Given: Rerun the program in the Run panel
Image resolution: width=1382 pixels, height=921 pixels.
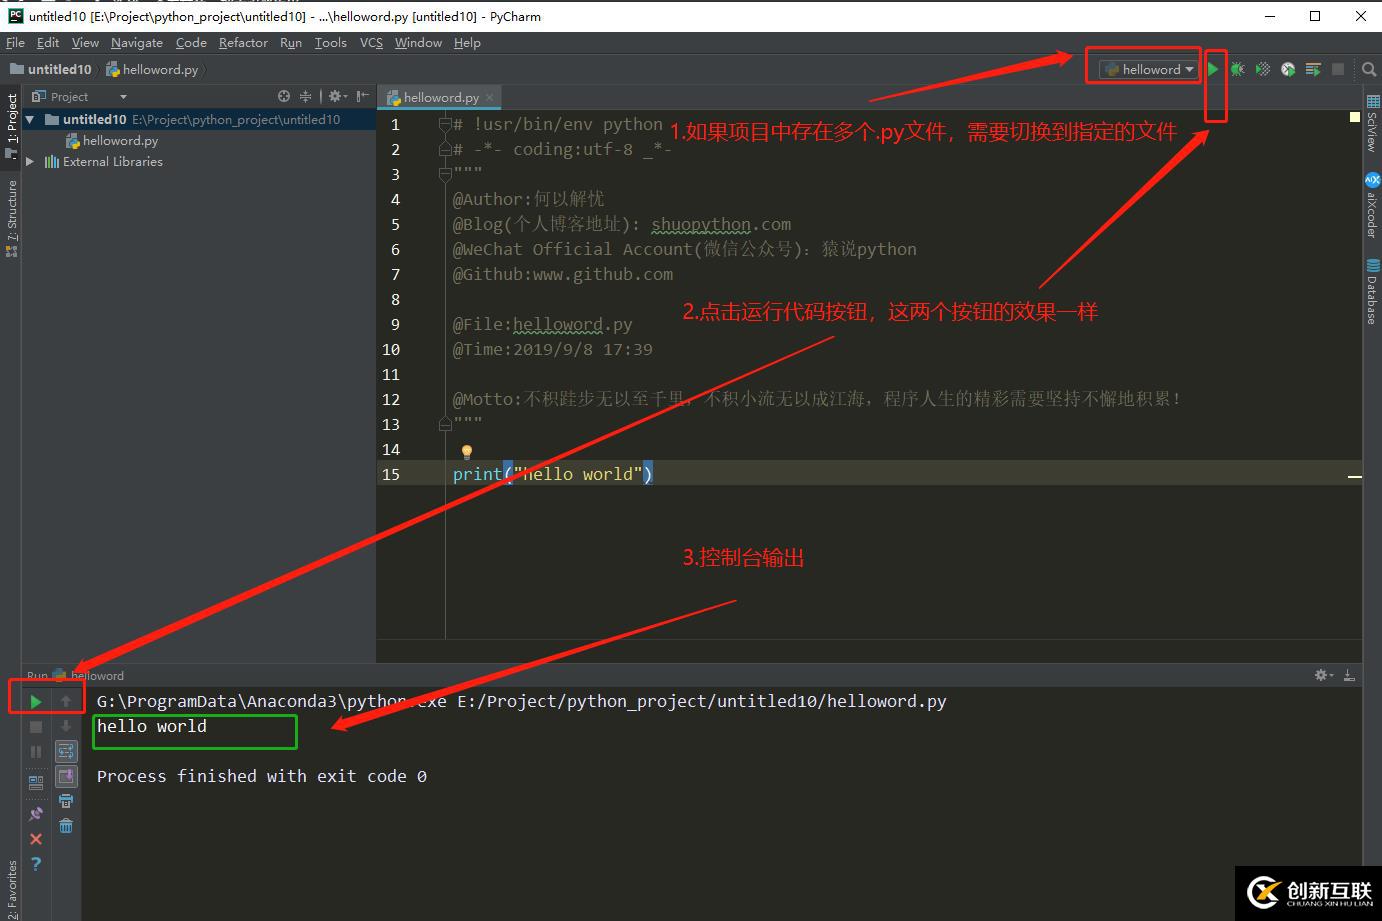Looking at the screenshot, I should click(x=35, y=700).
